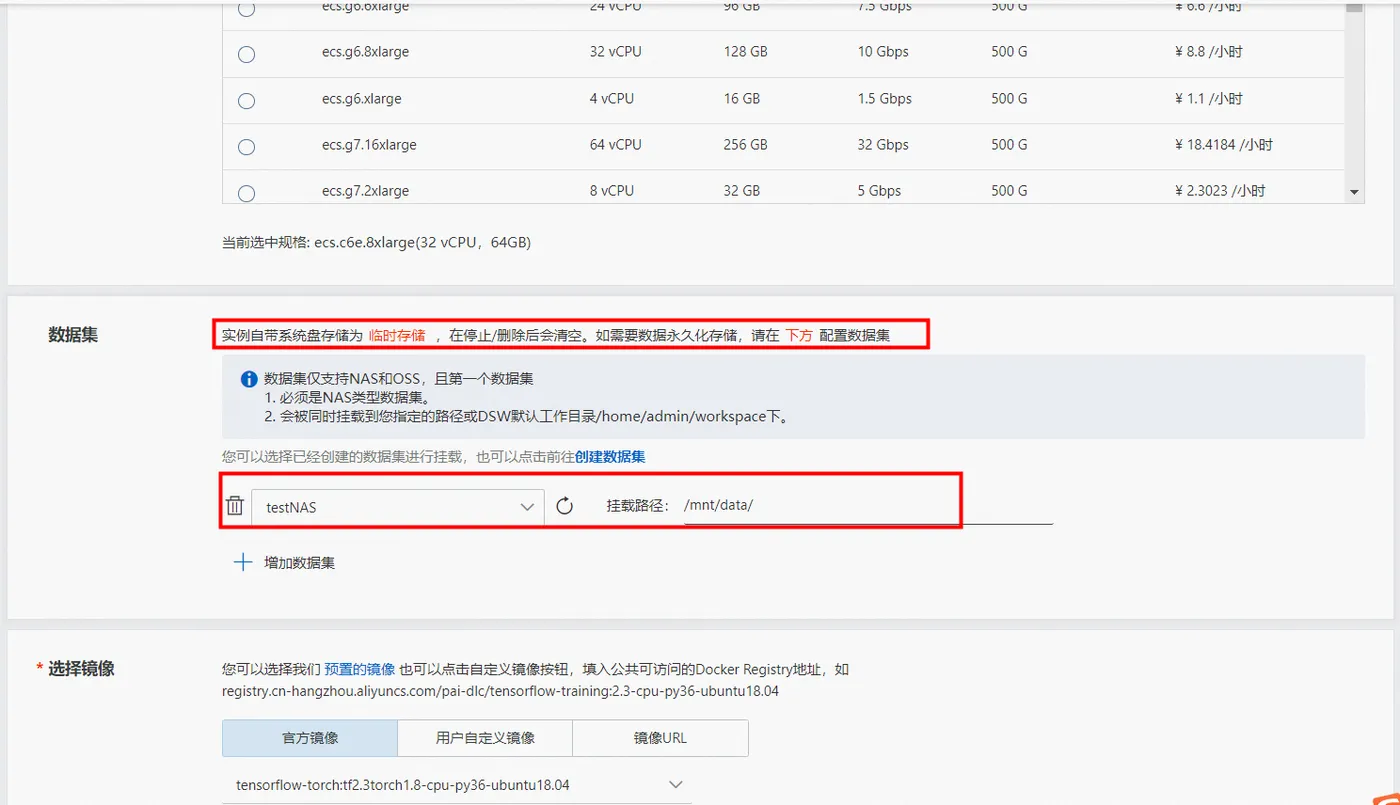1400x805 pixels.
Task: Click the ¥ 2.3023 /小时 price
Action: pyautogui.click(x=1220, y=191)
